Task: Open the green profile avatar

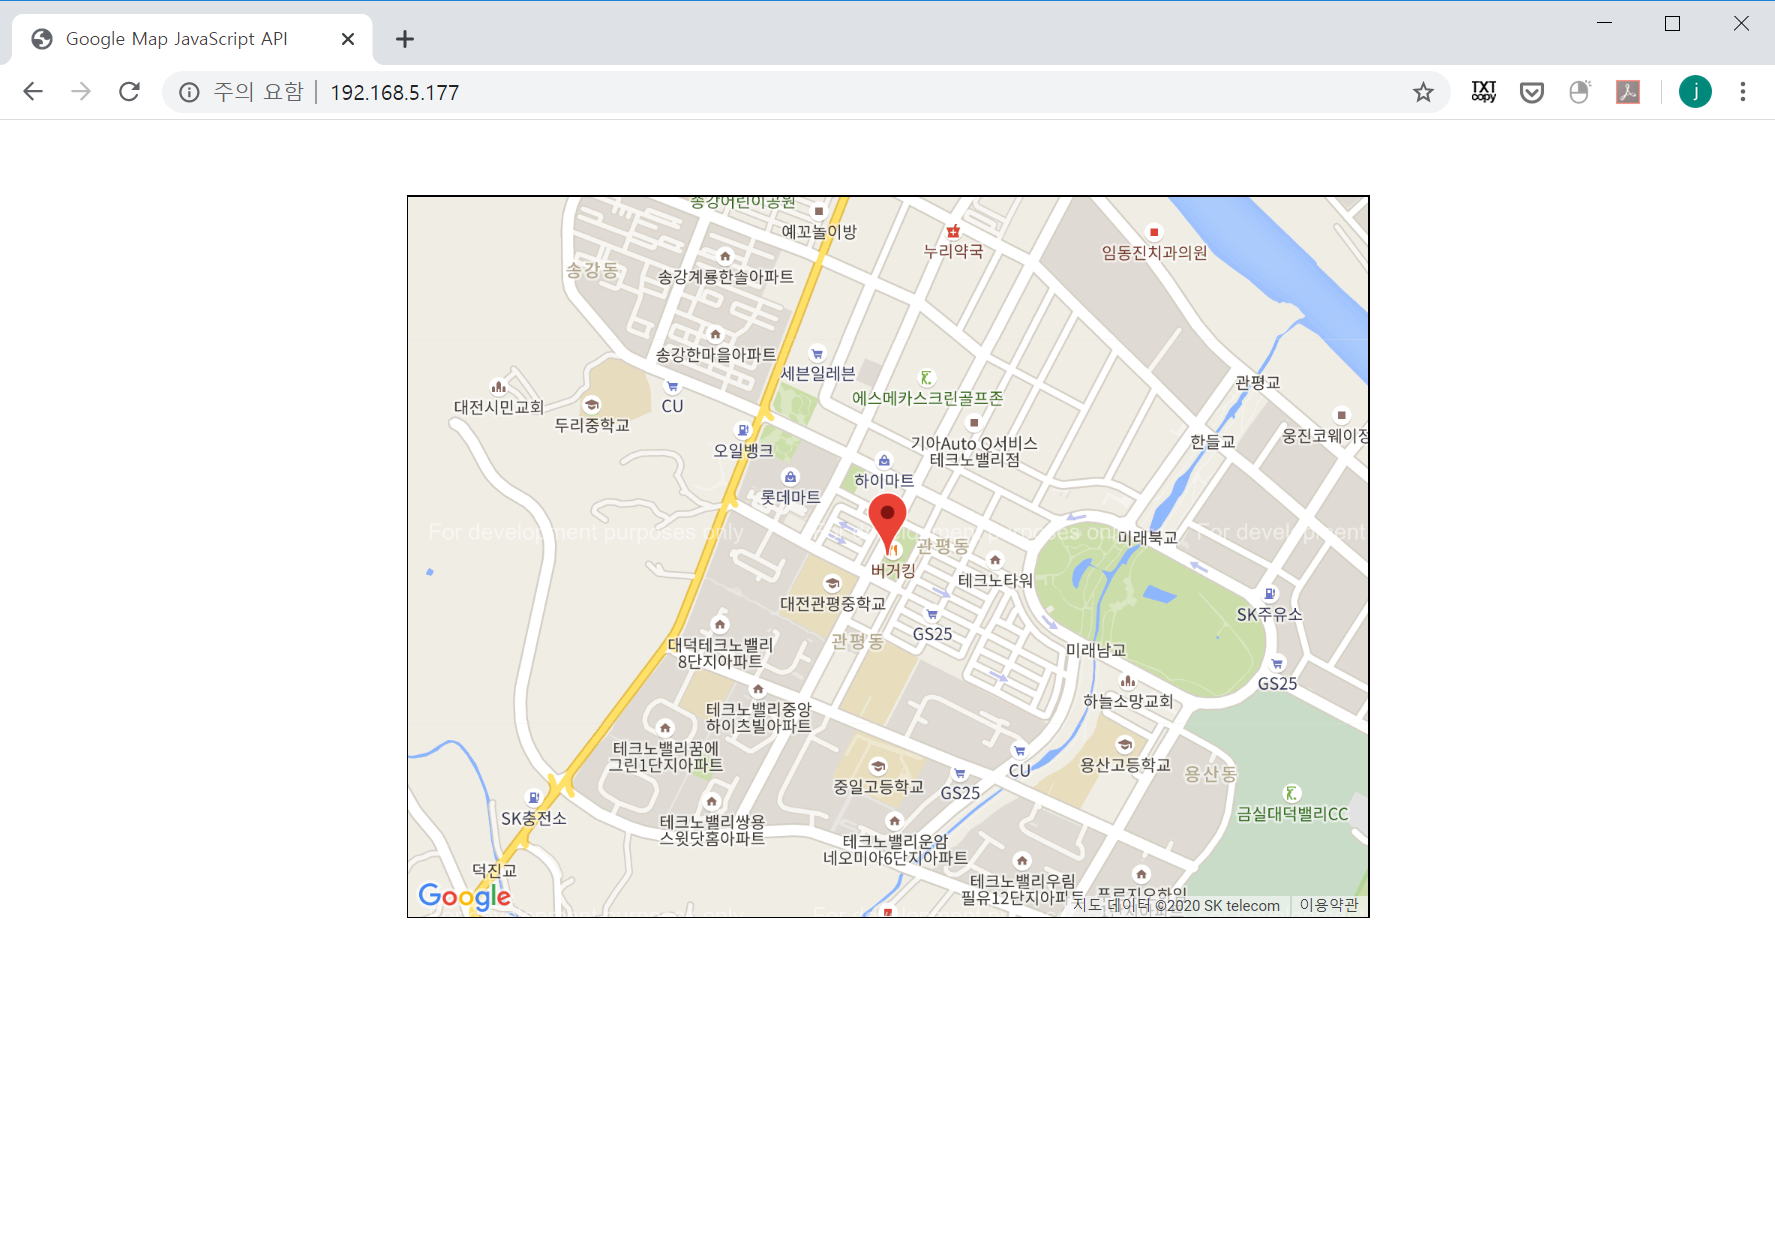Action: 1695,92
